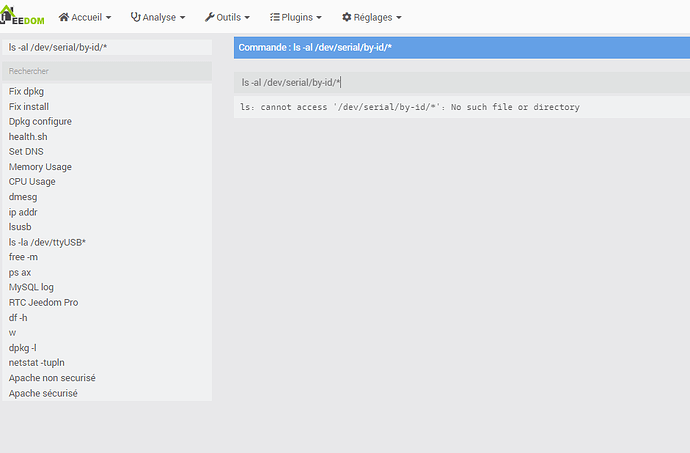Click the Jeedom logo
The width and height of the screenshot is (690, 453).
coord(22,15)
